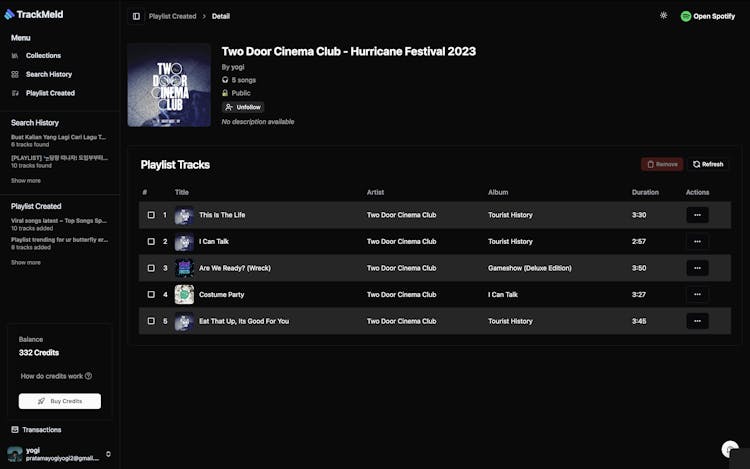Click the red Remove button
The image size is (750, 469).
point(662,164)
